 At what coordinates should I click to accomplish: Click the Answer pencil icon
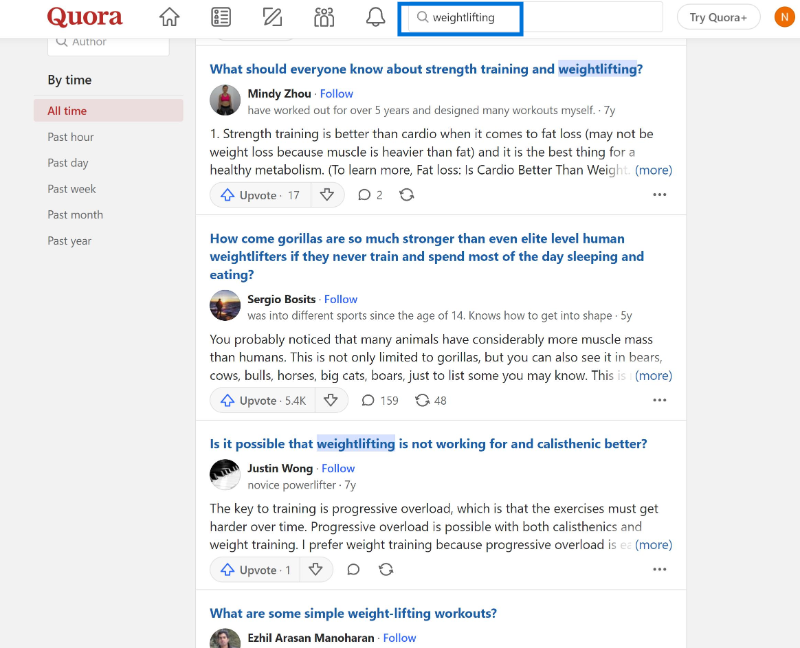click(272, 16)
